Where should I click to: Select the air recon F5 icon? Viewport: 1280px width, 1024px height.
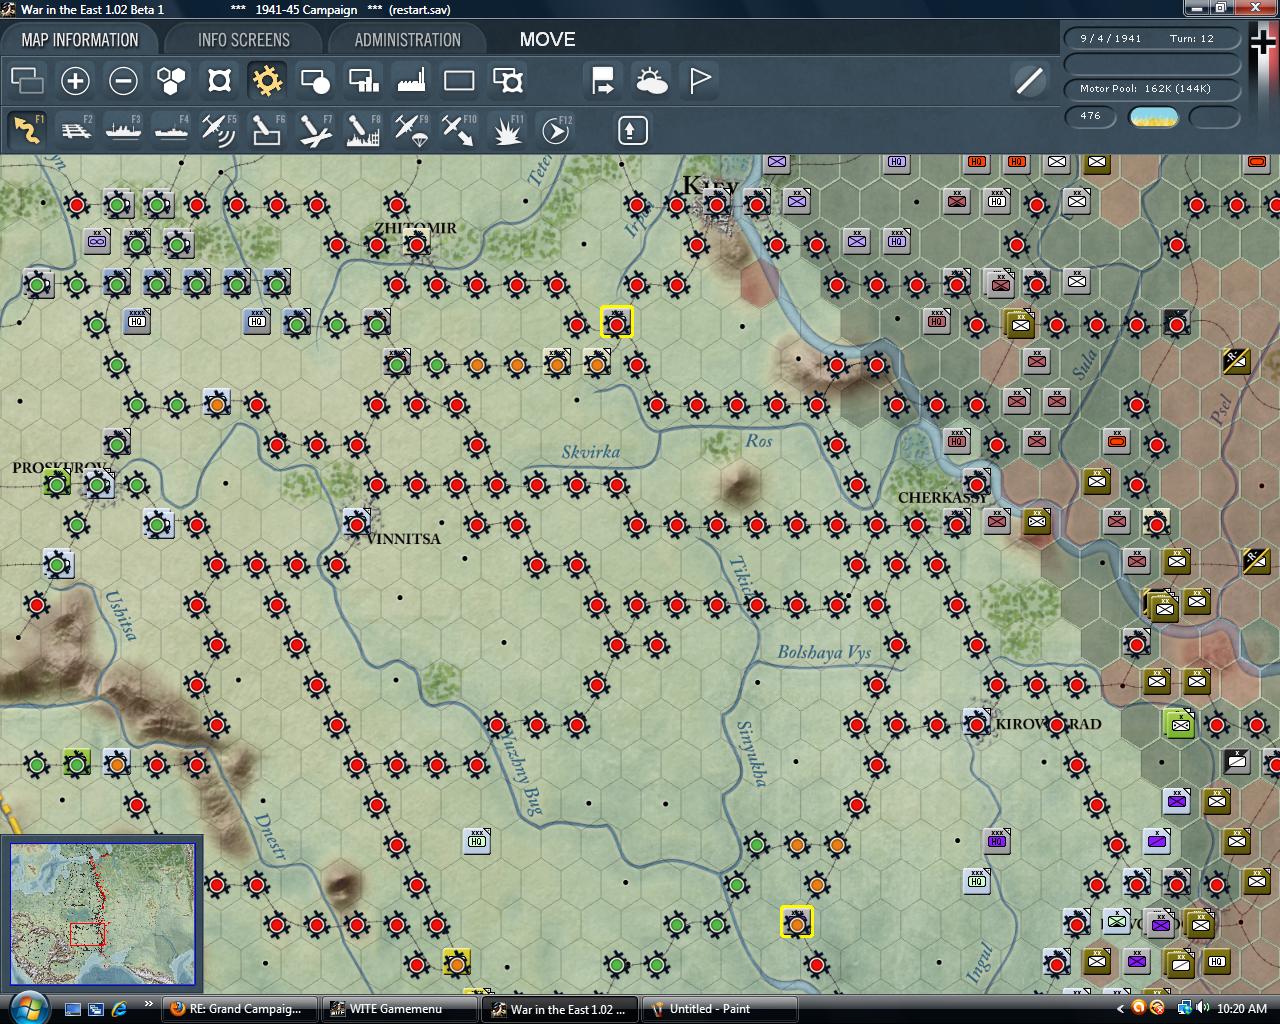219,130
